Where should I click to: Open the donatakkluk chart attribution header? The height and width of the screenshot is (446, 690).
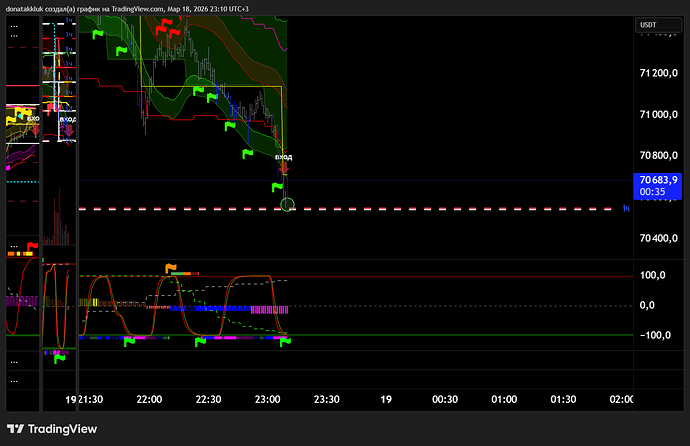[140, 9]
